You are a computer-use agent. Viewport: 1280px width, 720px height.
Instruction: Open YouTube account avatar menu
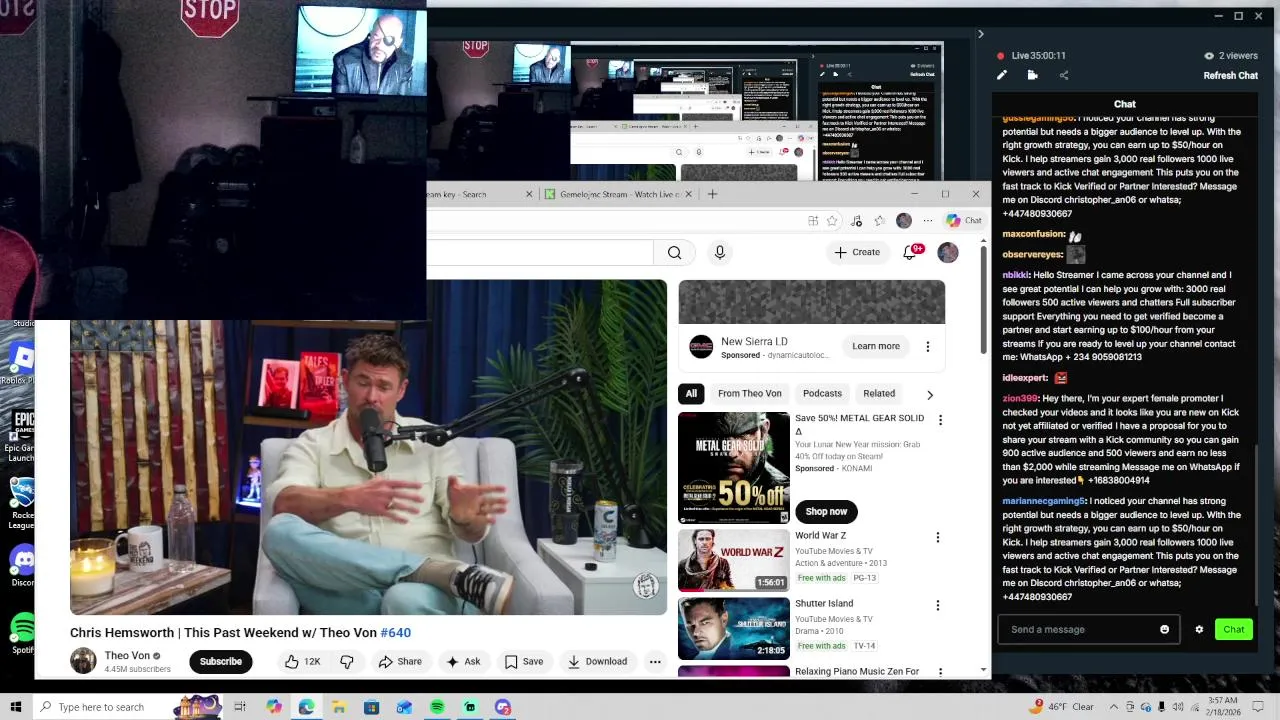point(948,252)
